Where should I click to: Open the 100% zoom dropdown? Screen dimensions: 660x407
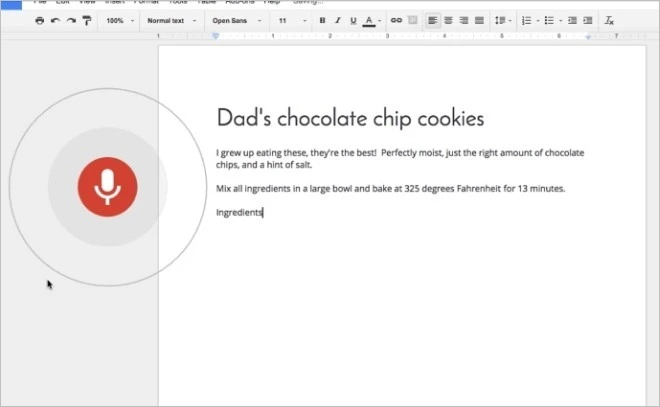coord(119,20)
